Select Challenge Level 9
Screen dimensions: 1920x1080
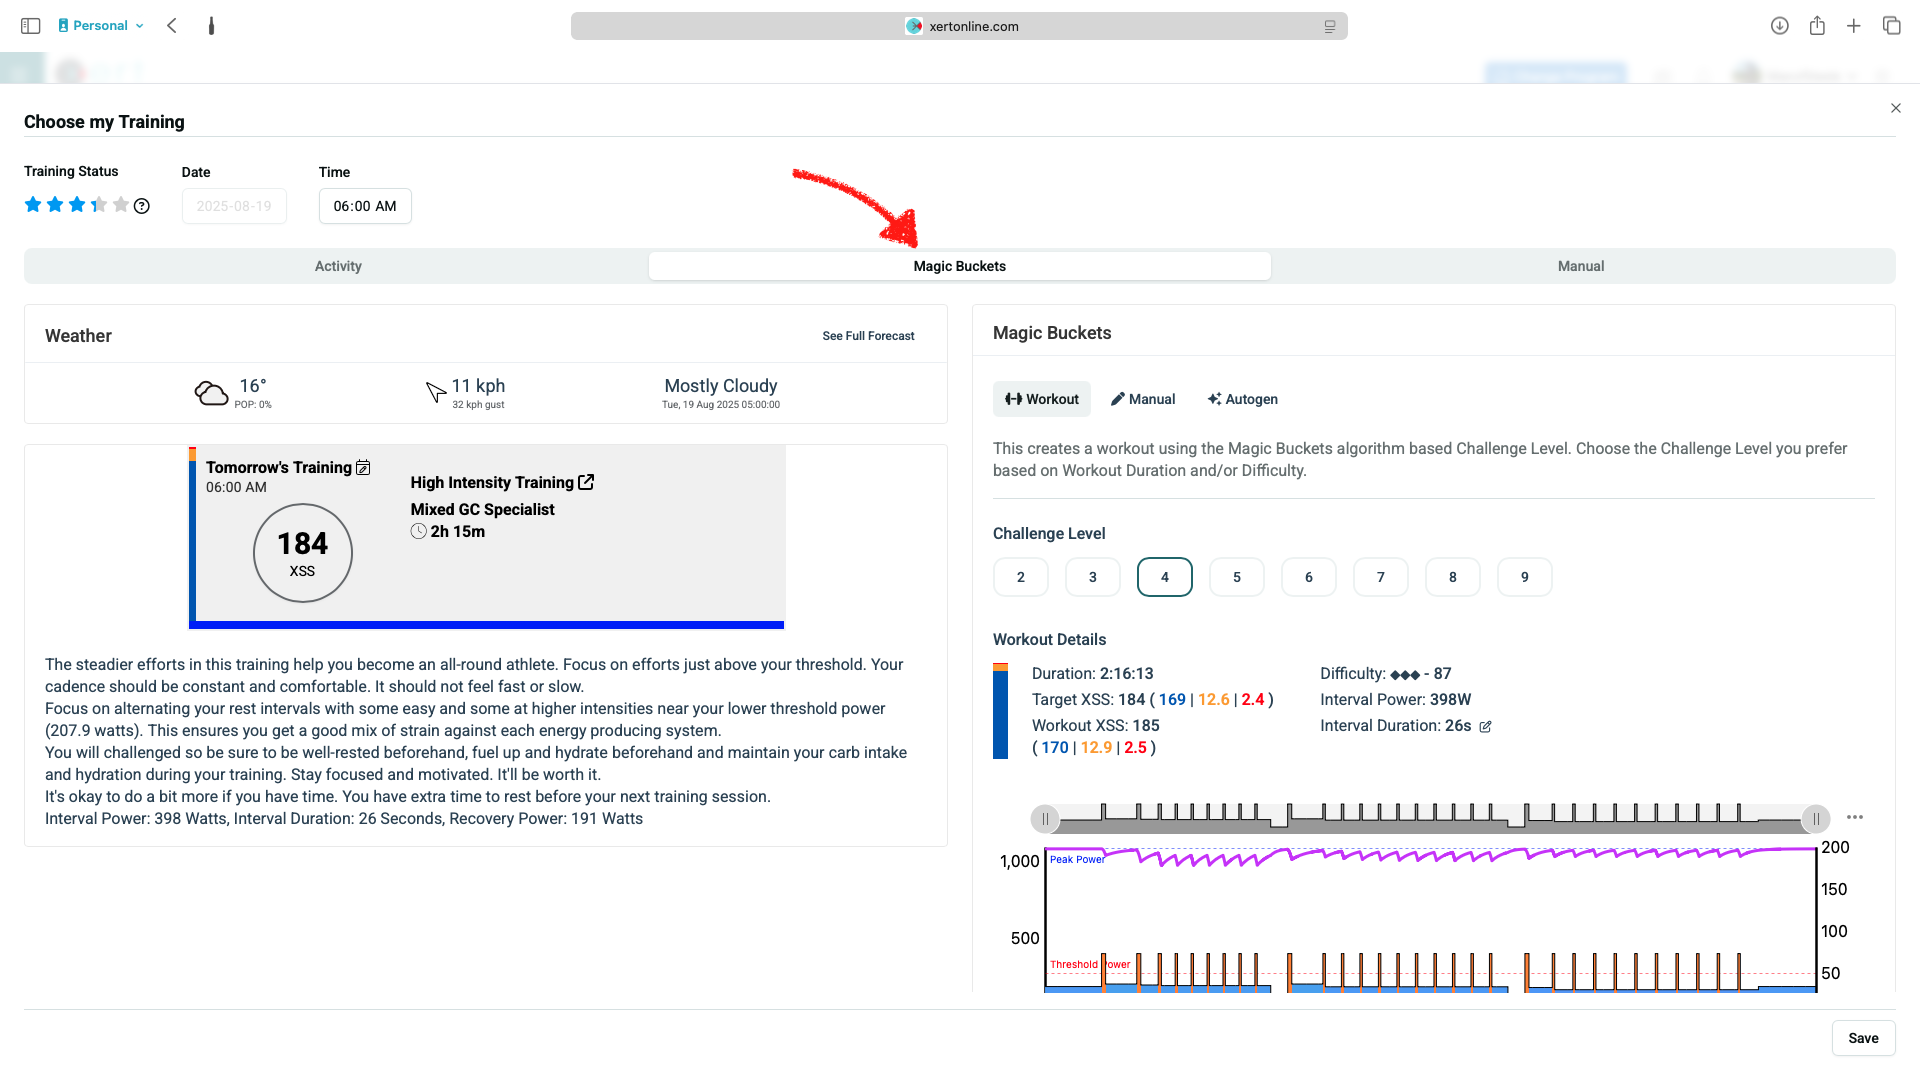tap(1524, 577)
